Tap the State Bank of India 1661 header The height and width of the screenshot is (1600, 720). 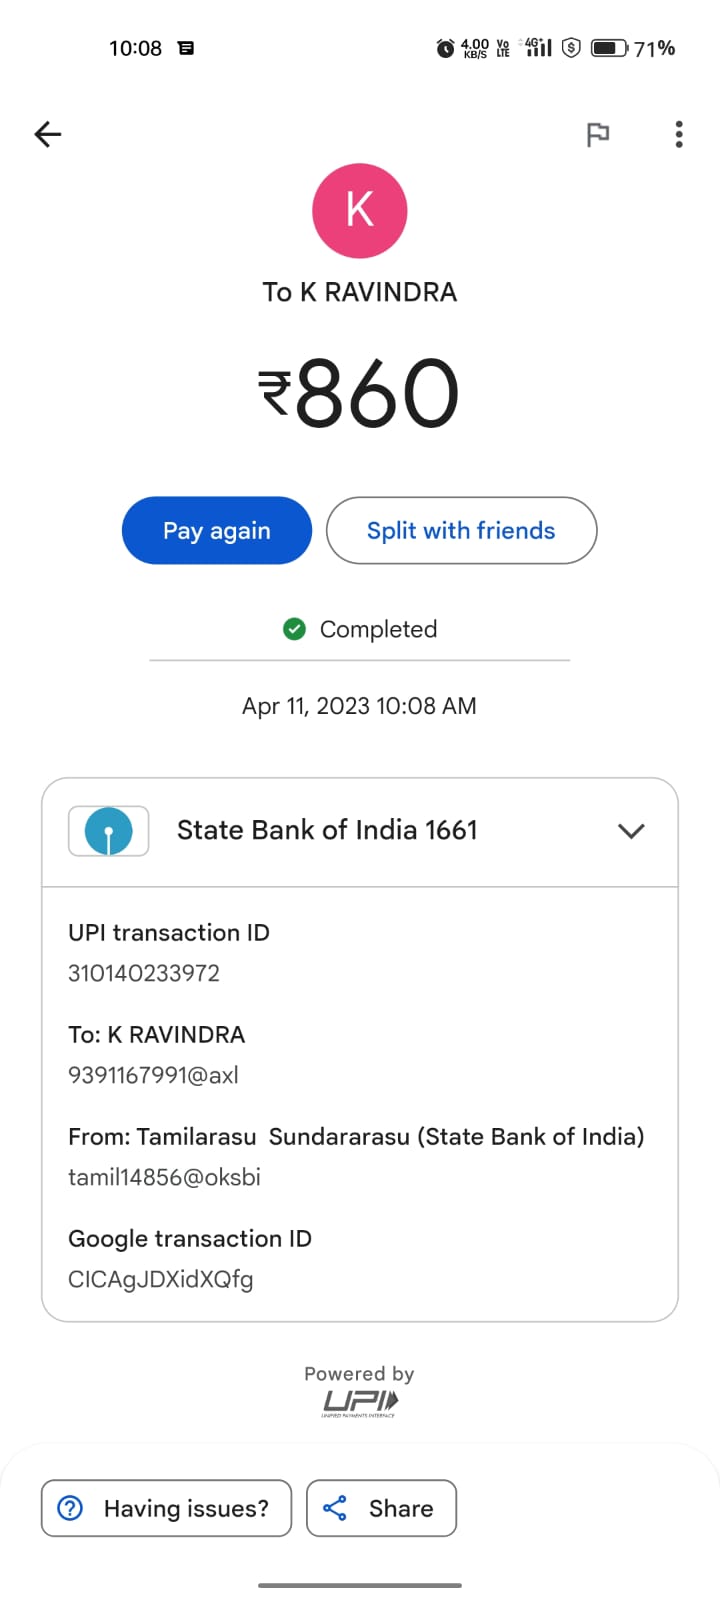pyautogui.click(x=327, y=830)
